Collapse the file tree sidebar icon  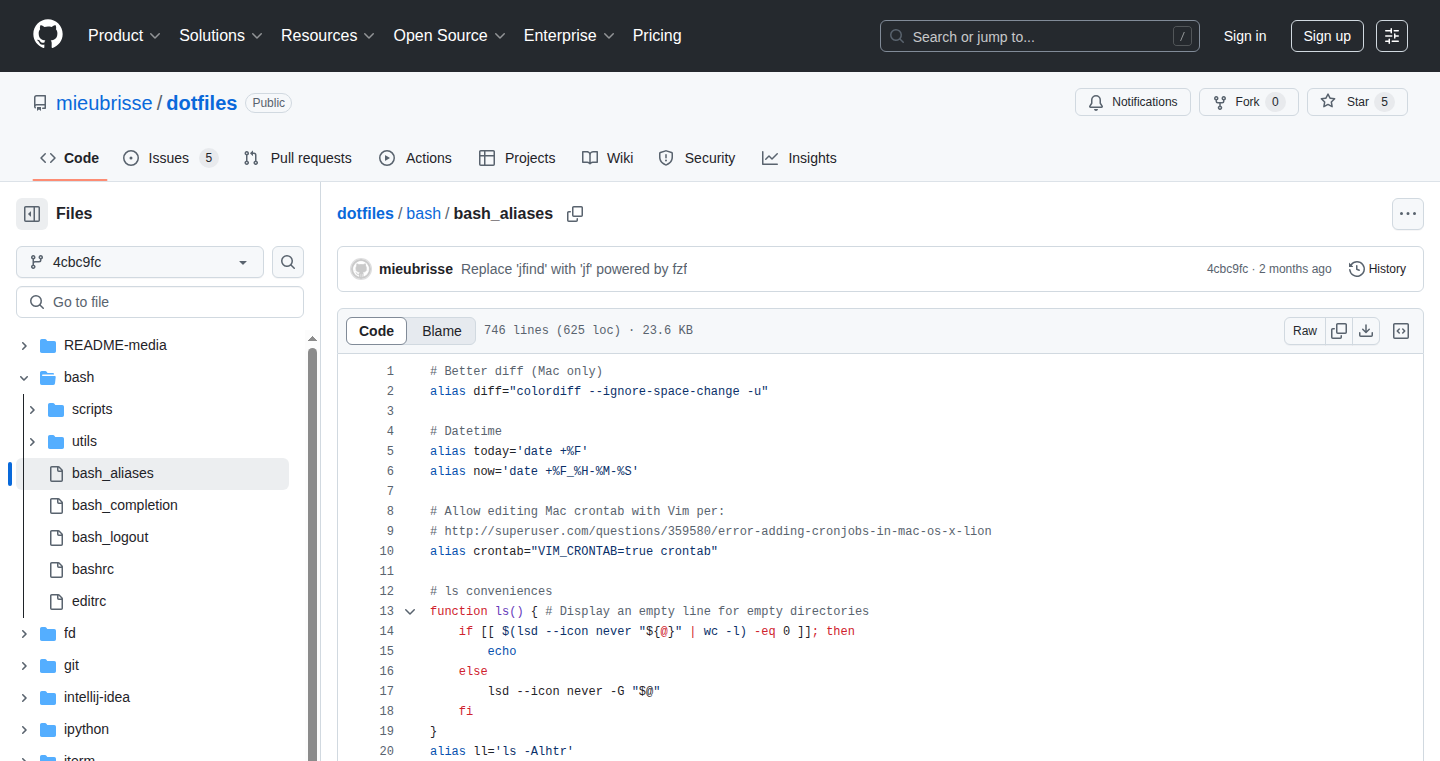pyautogui.click(x=32, y=214)
